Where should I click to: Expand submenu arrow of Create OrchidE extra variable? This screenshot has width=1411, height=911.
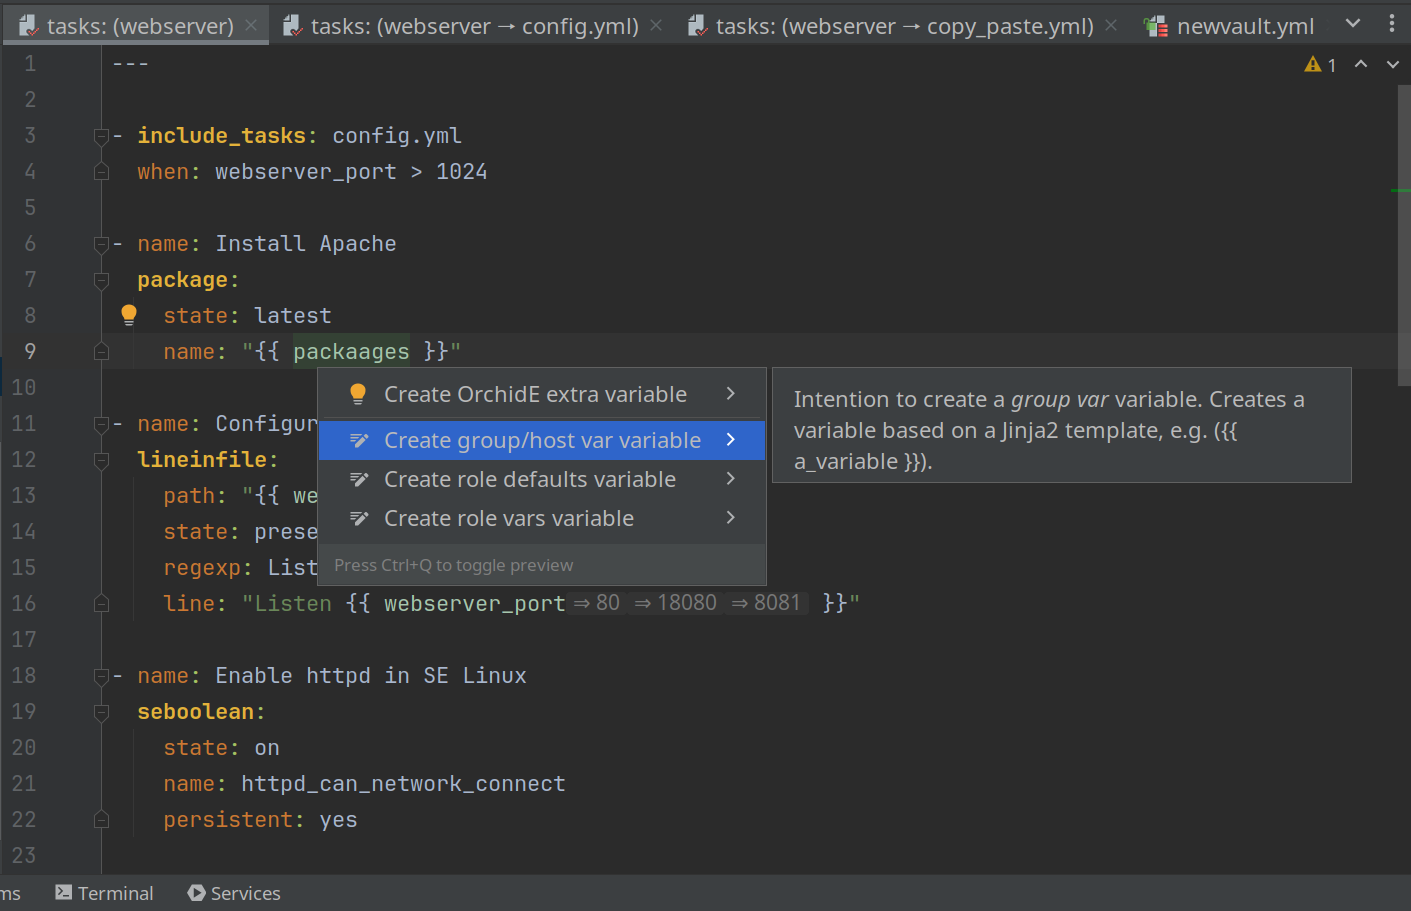(731, 394)
